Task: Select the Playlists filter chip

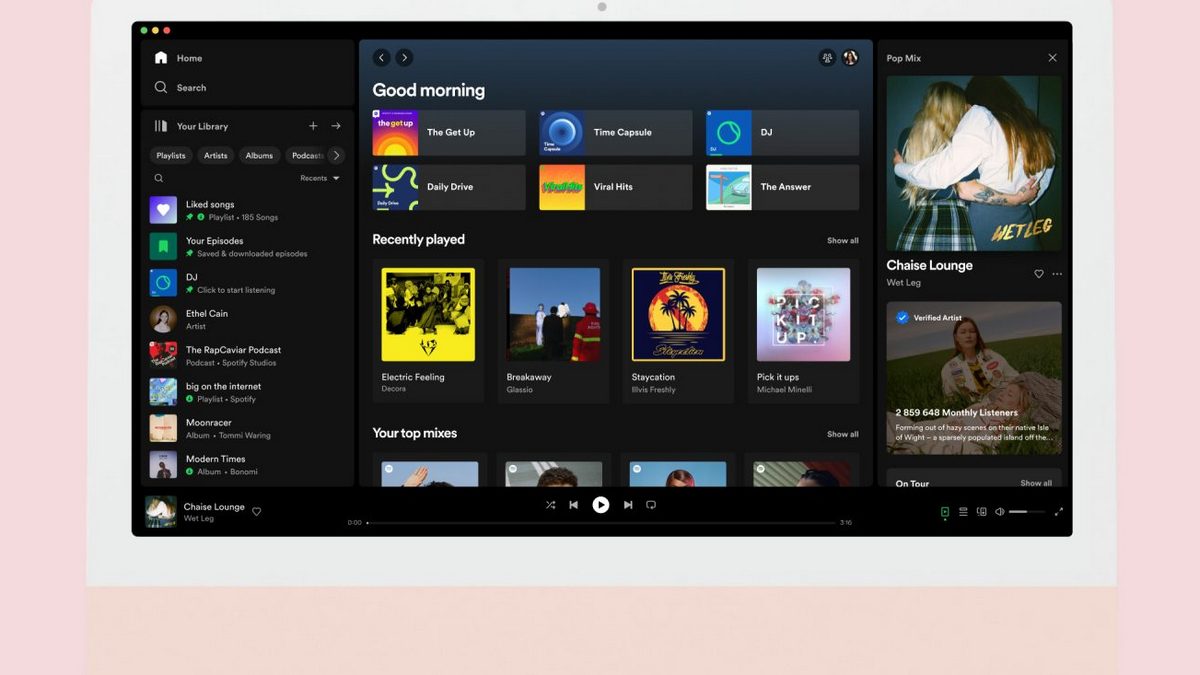Action: pyautogui.click(x=171, y=155)
